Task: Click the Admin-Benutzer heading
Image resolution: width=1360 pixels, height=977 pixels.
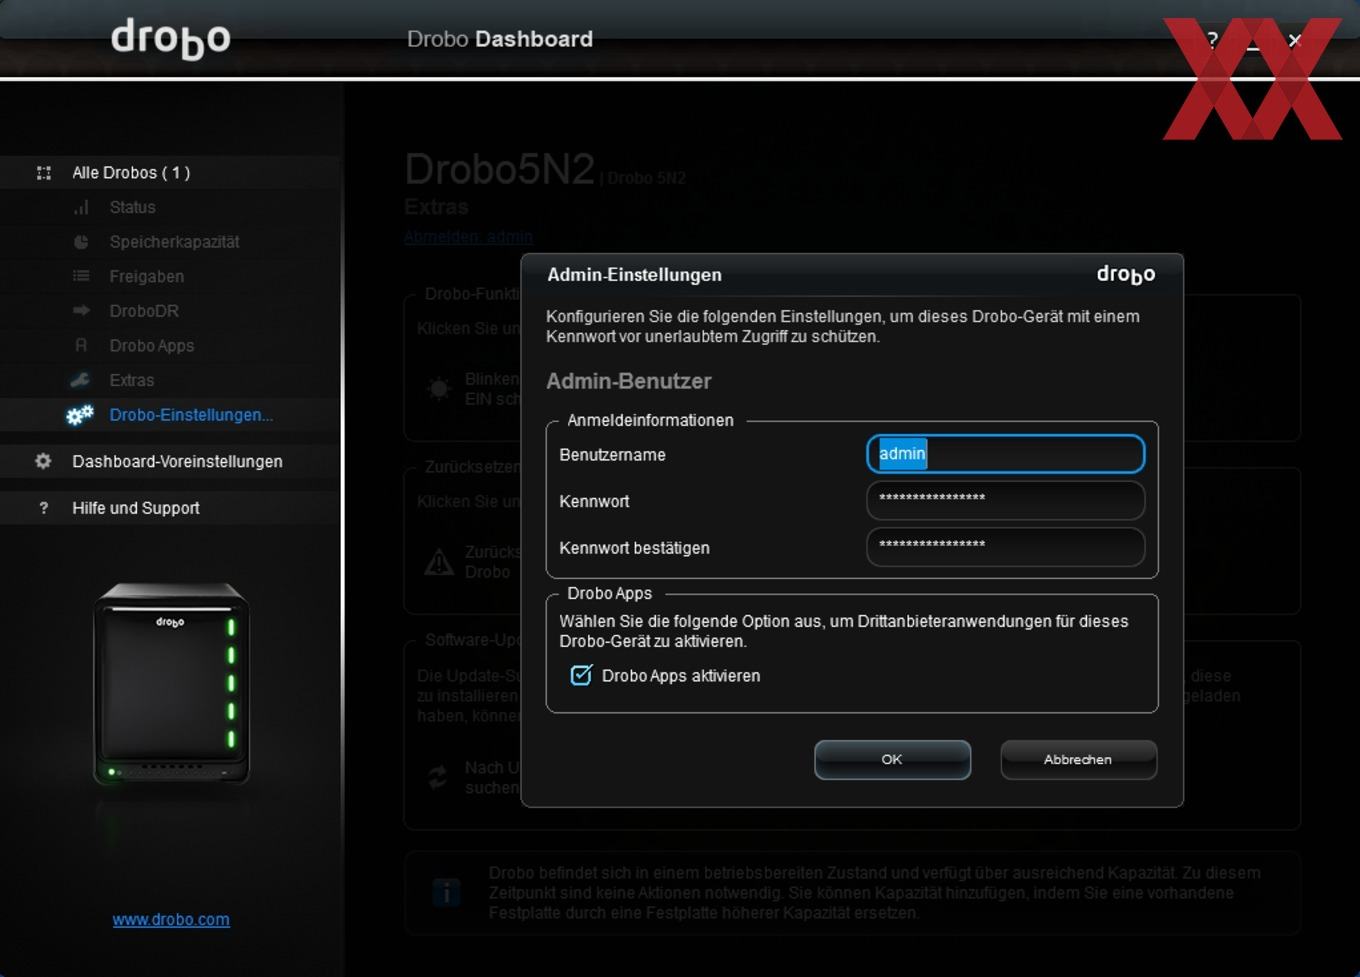Action: 629,381
